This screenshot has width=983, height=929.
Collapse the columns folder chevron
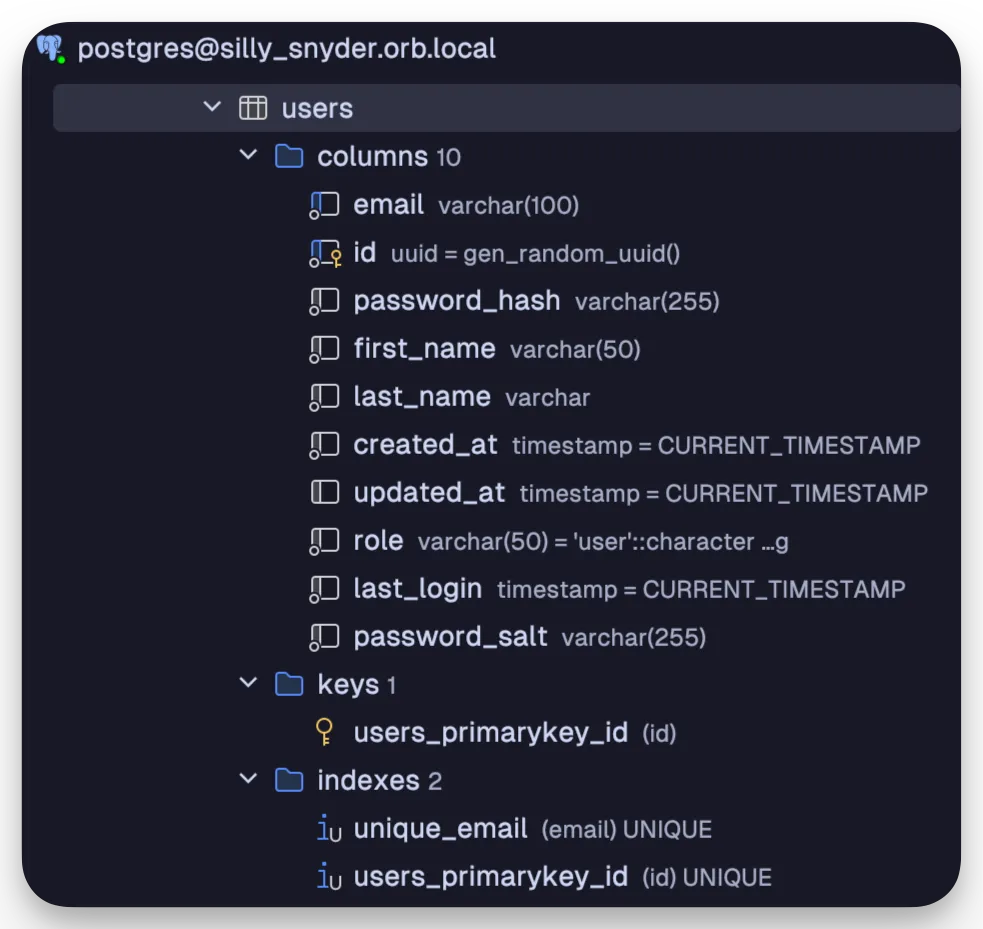(248, 155)
